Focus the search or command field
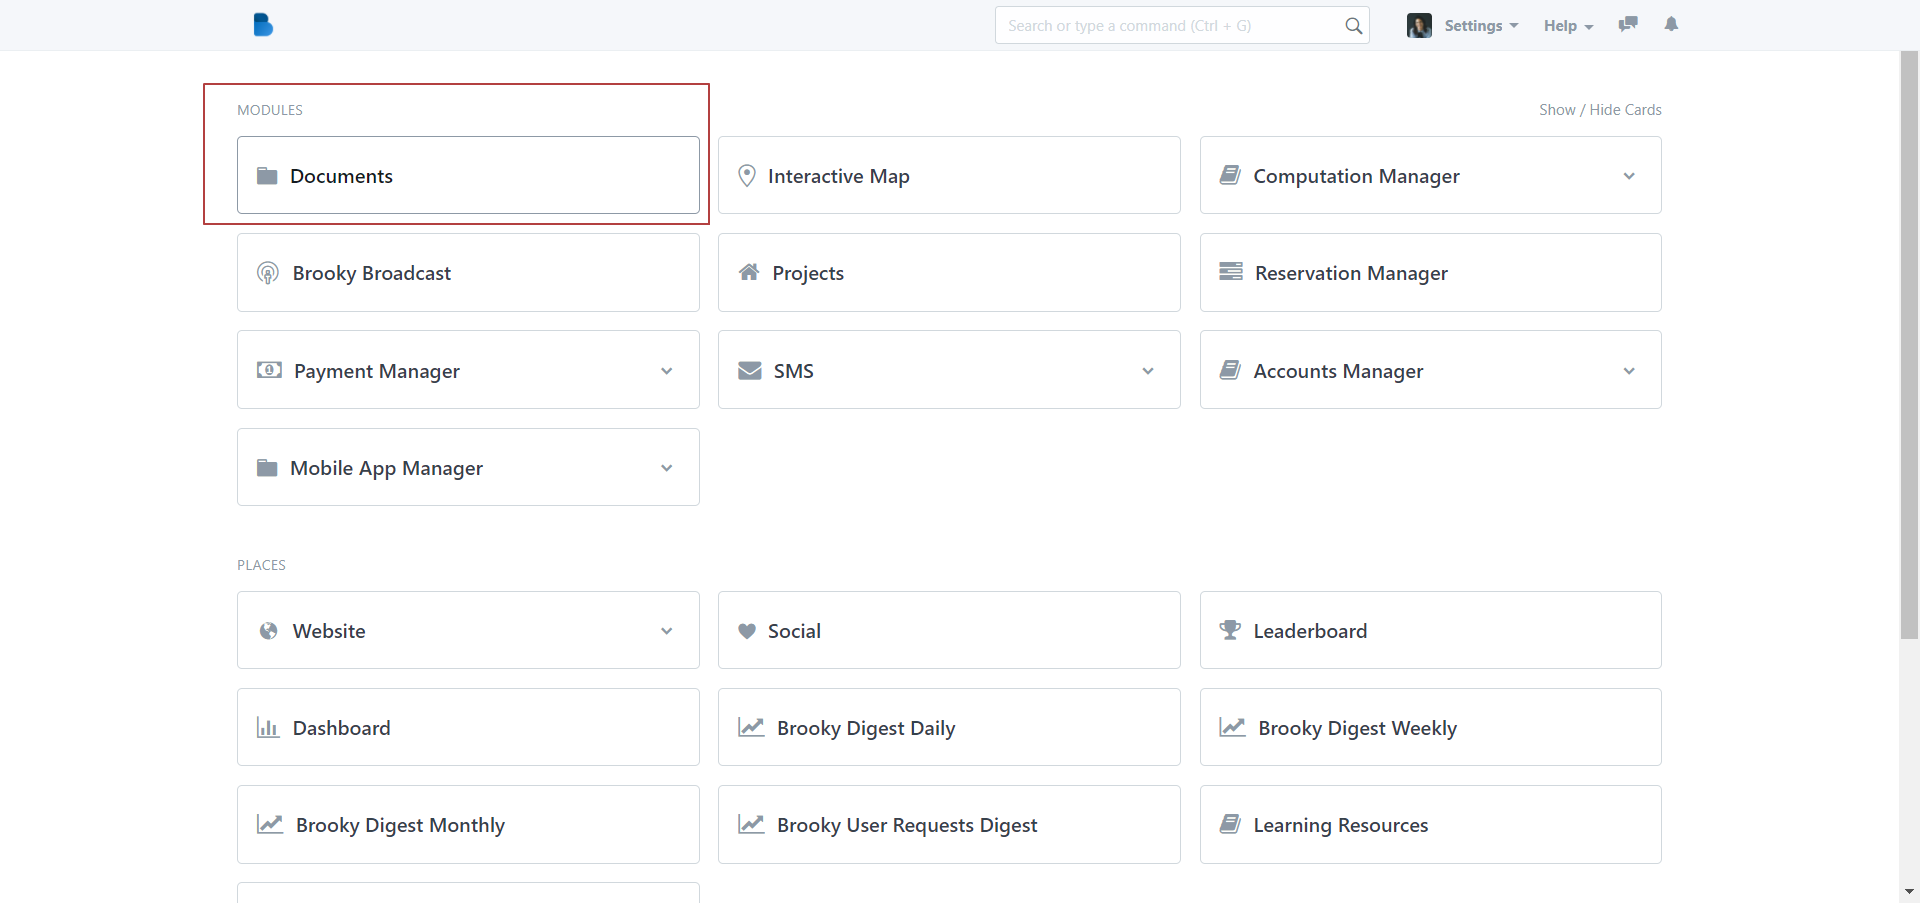This screenshot has width=1920, height=903. [1170, 26]
